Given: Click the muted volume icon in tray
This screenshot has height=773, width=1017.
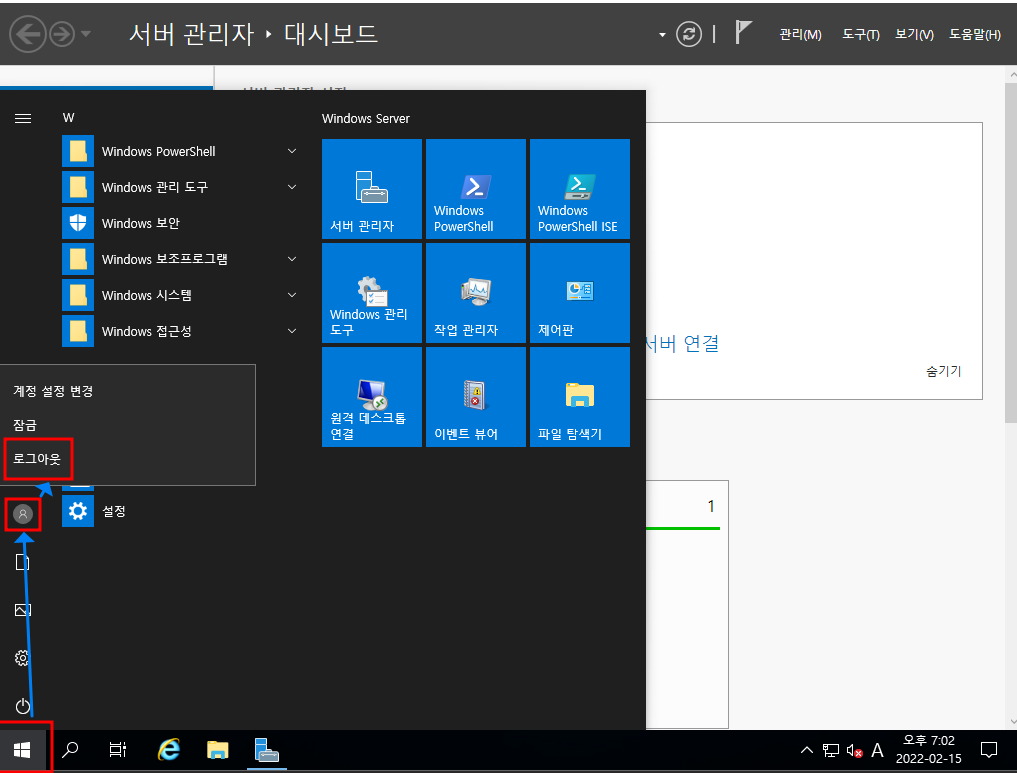Looking at the screenshot, I should click(854, 751).
